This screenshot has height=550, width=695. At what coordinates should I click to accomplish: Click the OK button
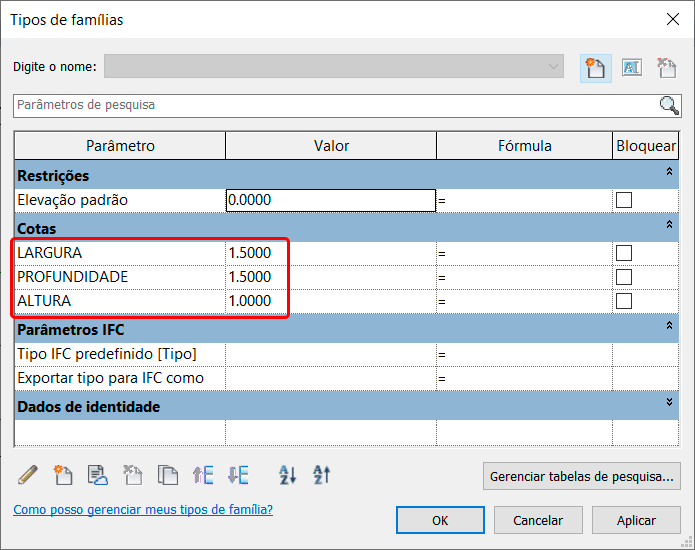tap(440, 520)
